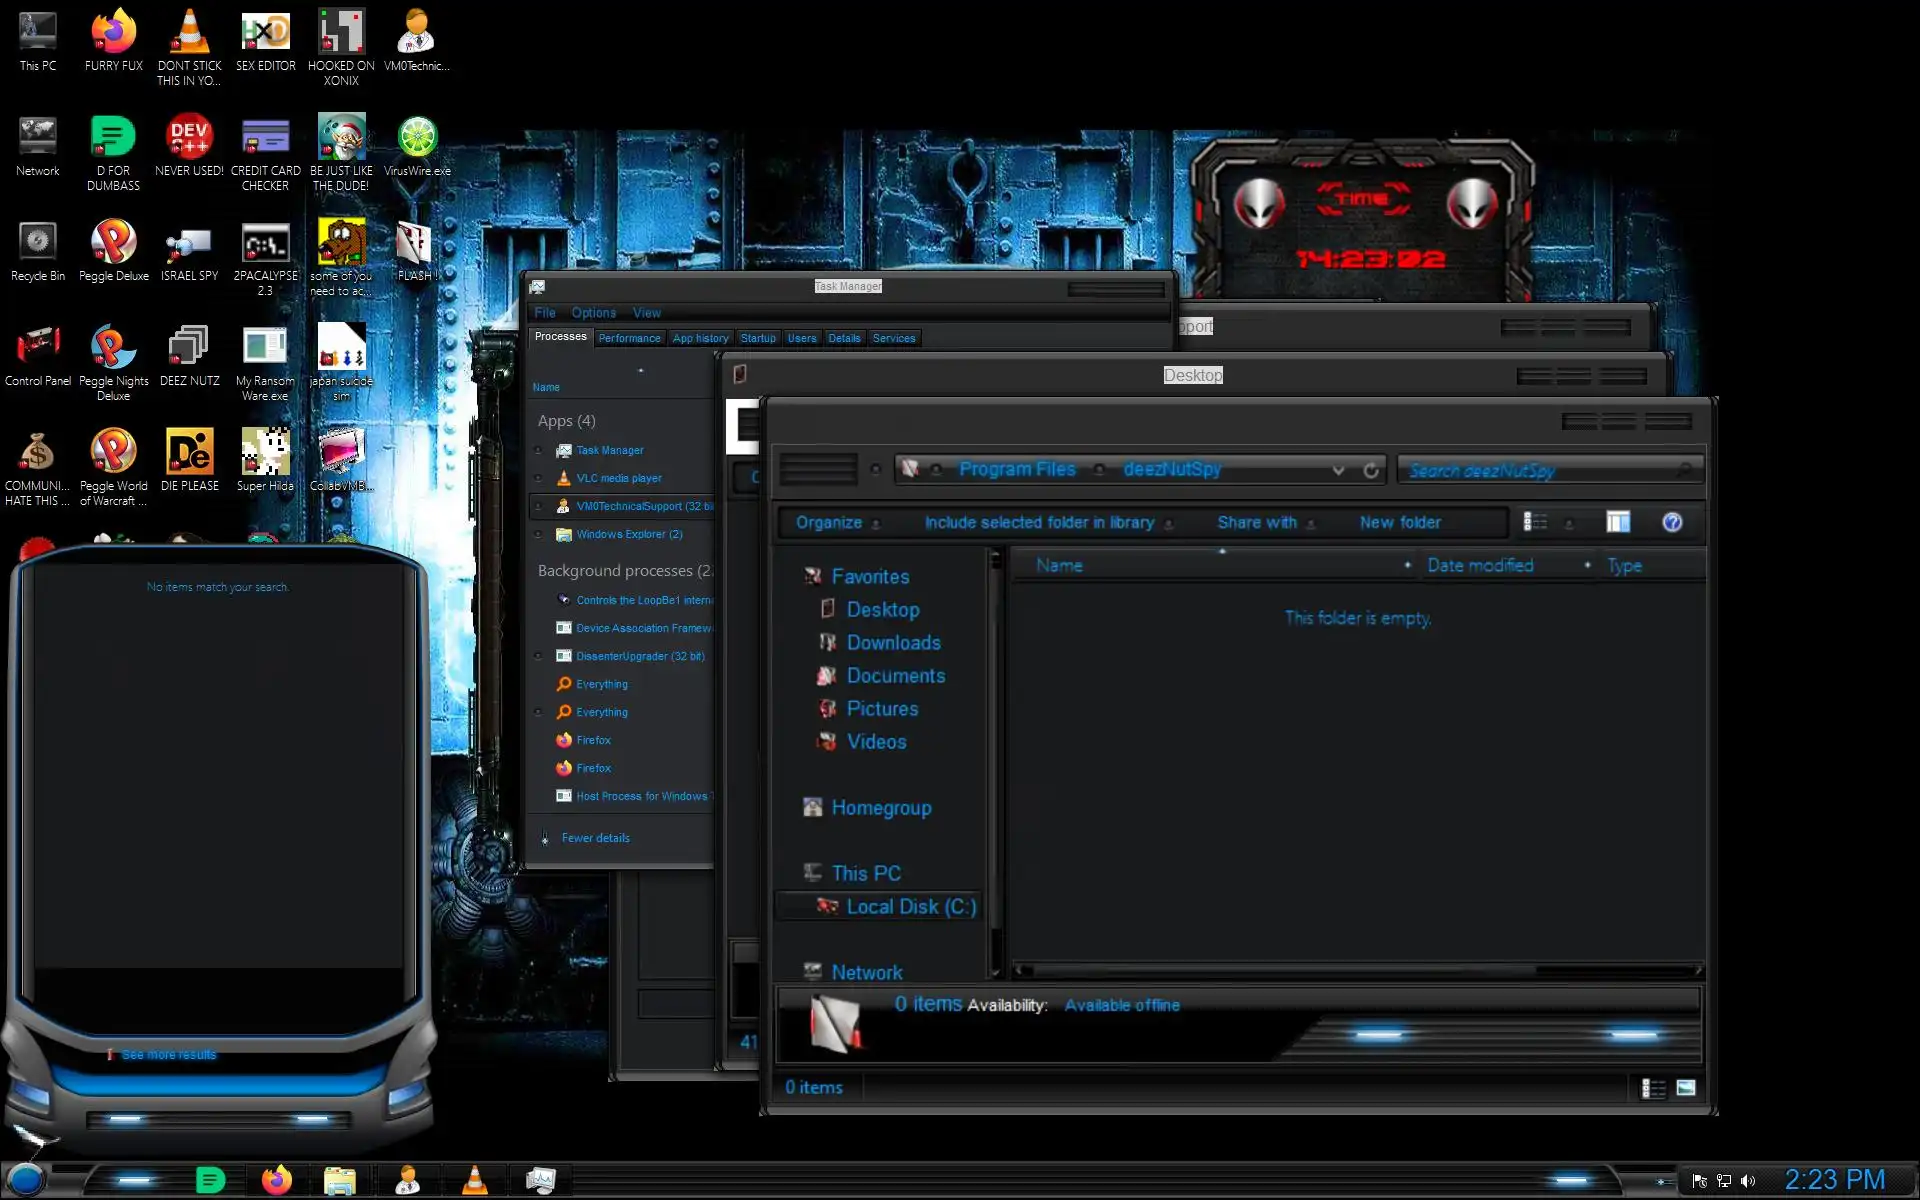Switch to details view in status bar
The width and height of the screenshot is (1920, 1200).
(1653, 1088)
